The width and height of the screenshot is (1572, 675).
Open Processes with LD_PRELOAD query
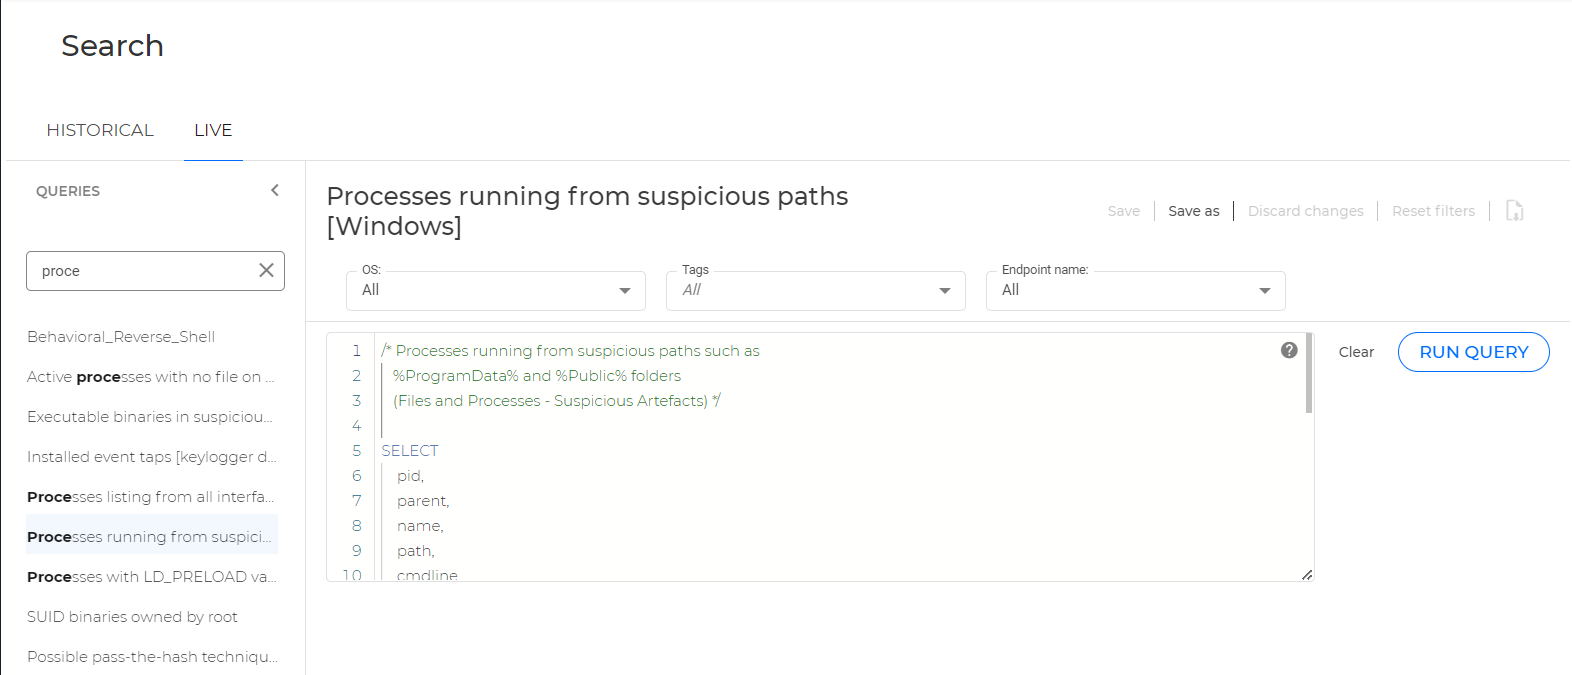152,577
